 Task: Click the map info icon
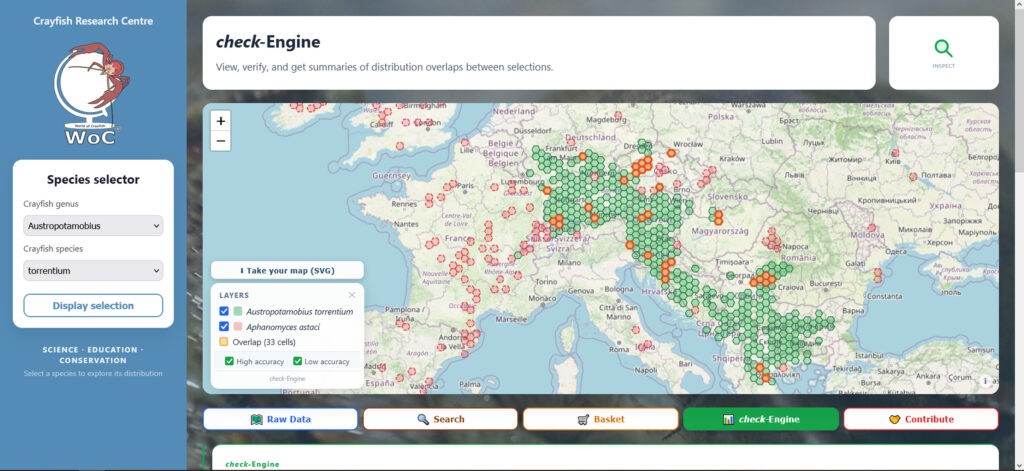985,381
